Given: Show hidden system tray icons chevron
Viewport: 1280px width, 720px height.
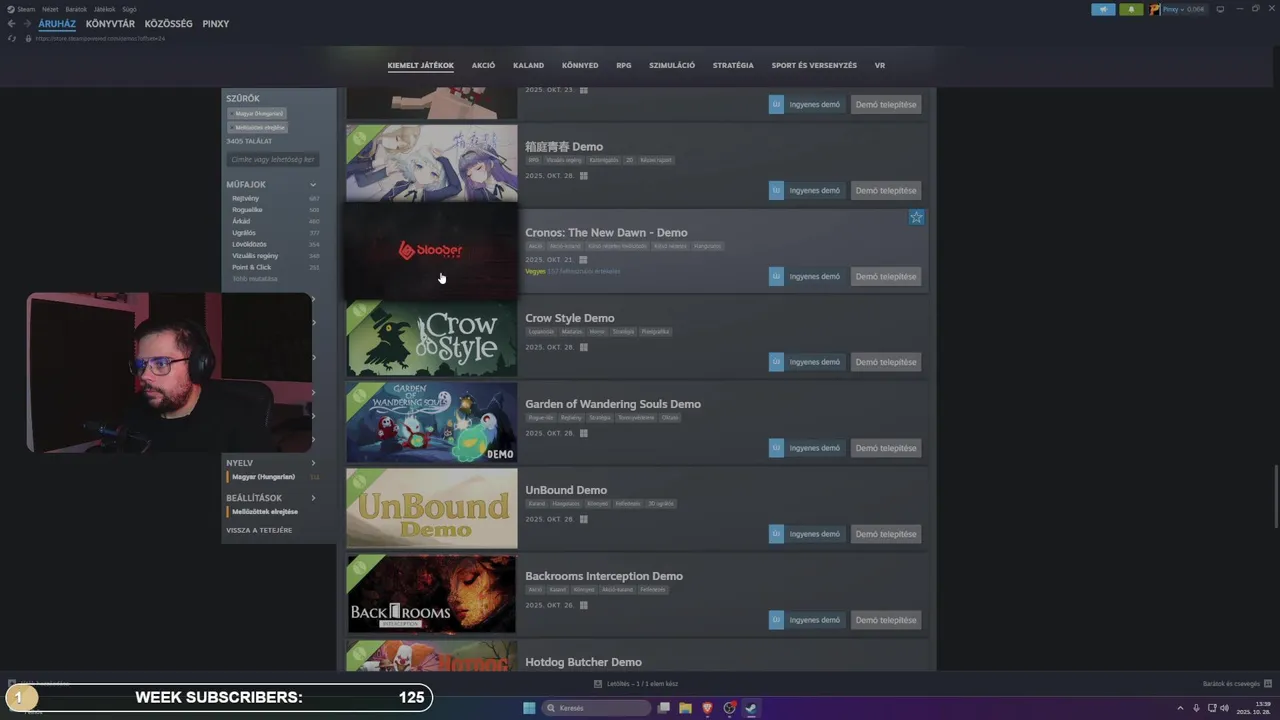Looking at the screenshot, I should pos(1179,708).
